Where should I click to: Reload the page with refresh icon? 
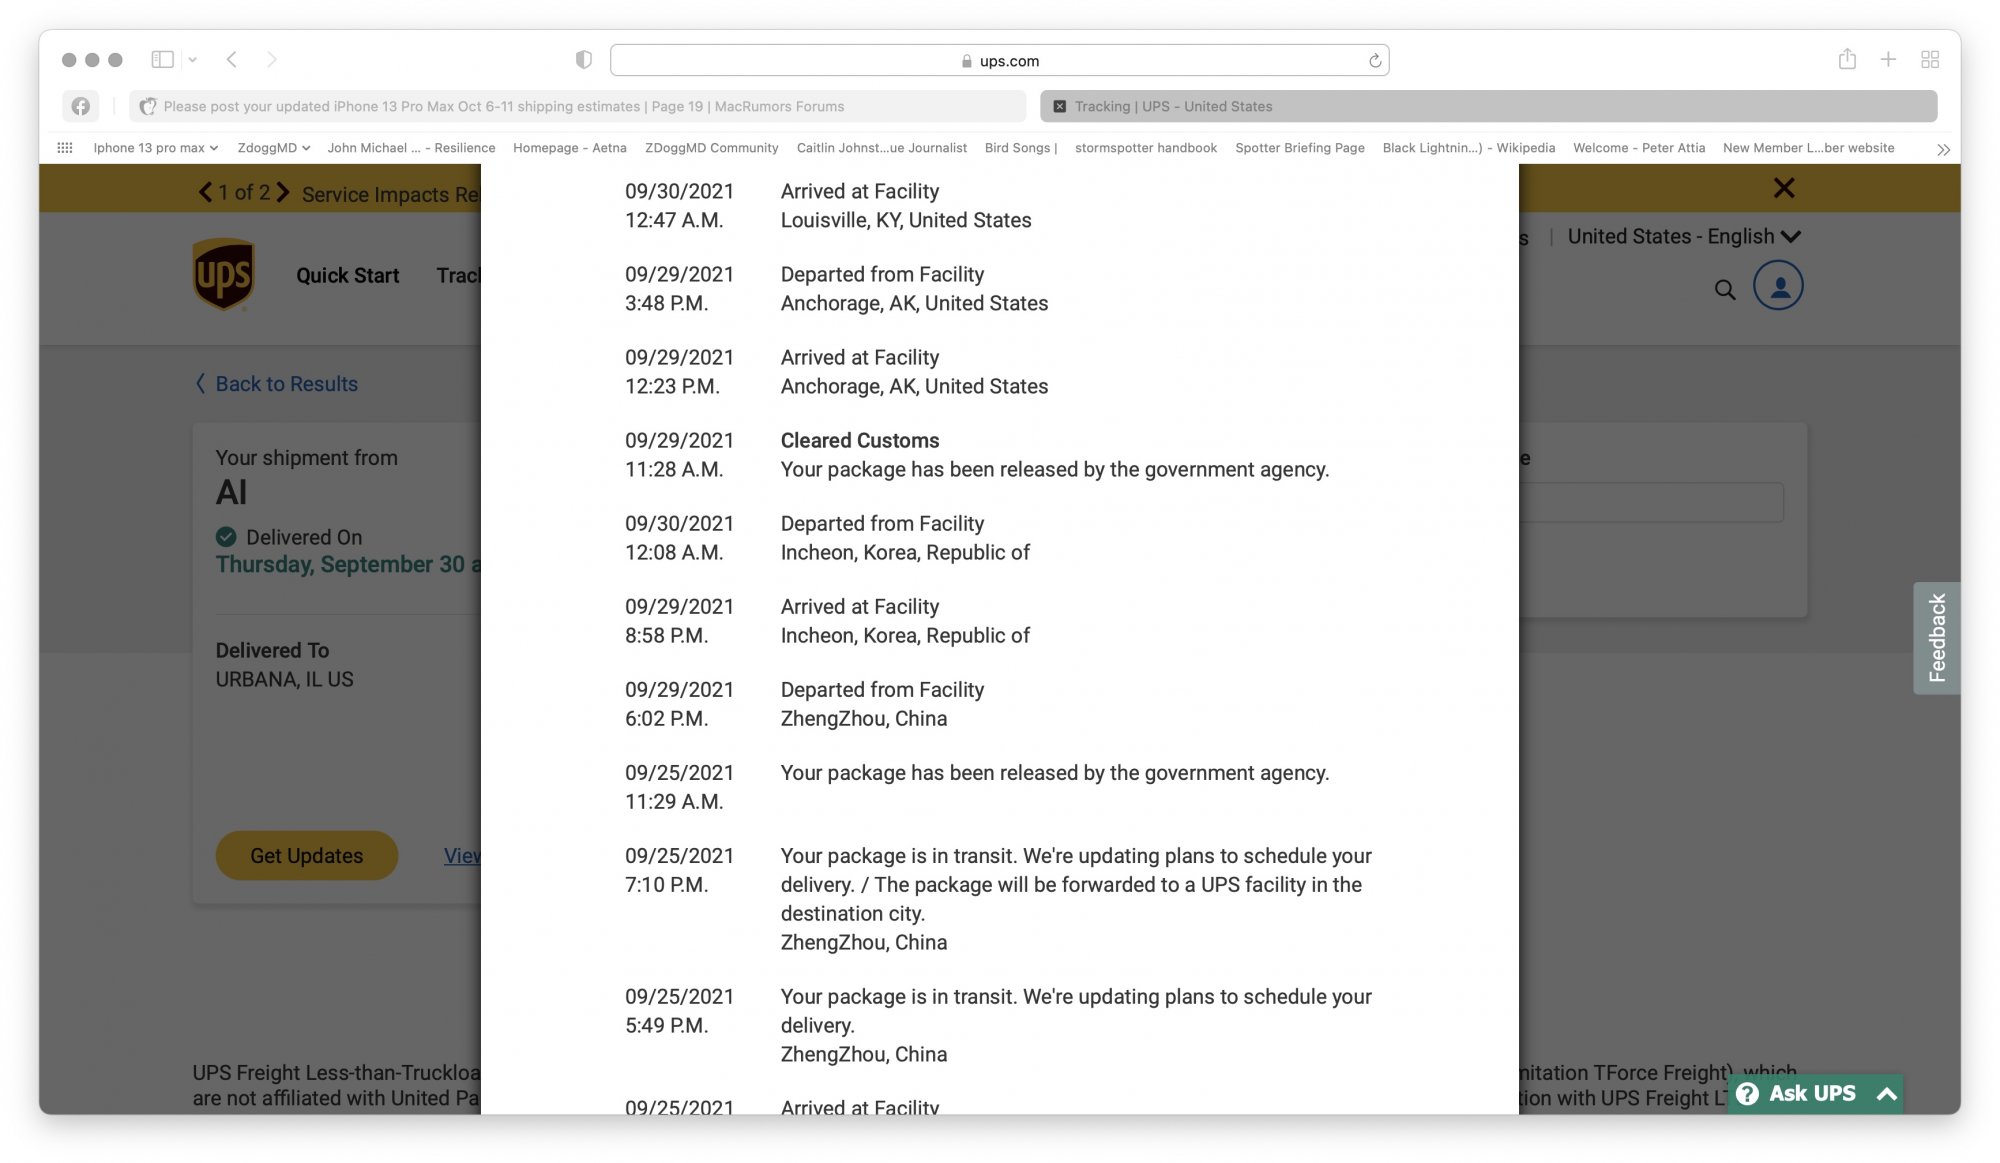click(1375, 61)
